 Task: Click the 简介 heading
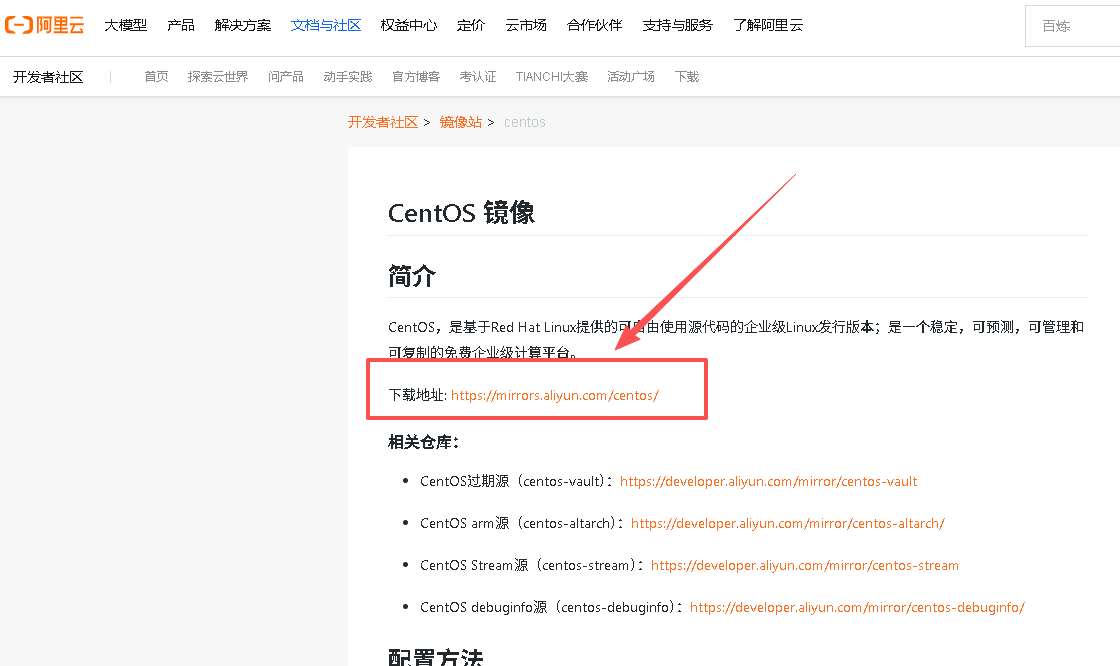click(411, 275)
